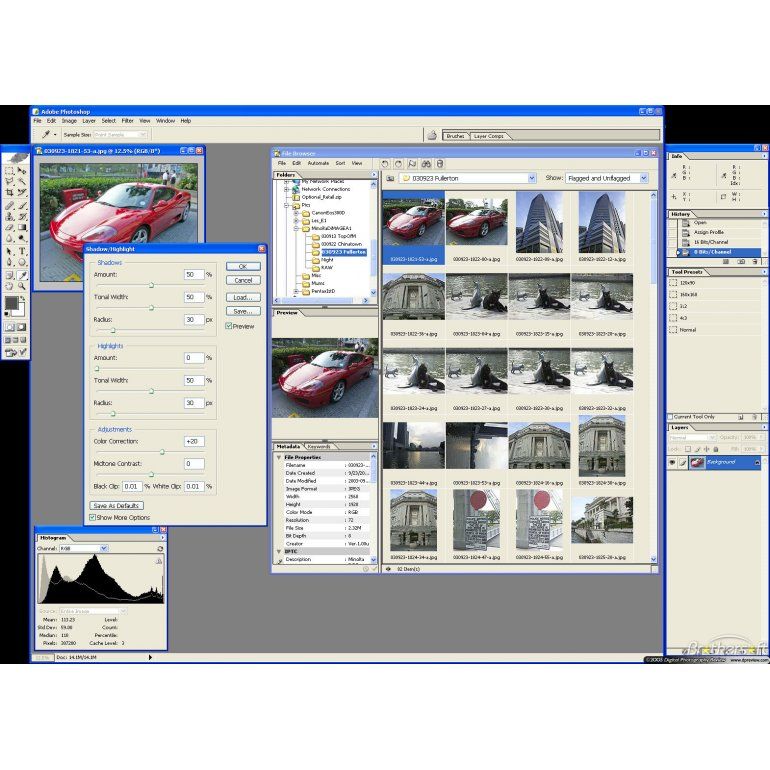Image resolution: width=770 pixels, height=770 pixels.
Task: Disable Show More Options checkbox
Action: [x=92, y=517]
